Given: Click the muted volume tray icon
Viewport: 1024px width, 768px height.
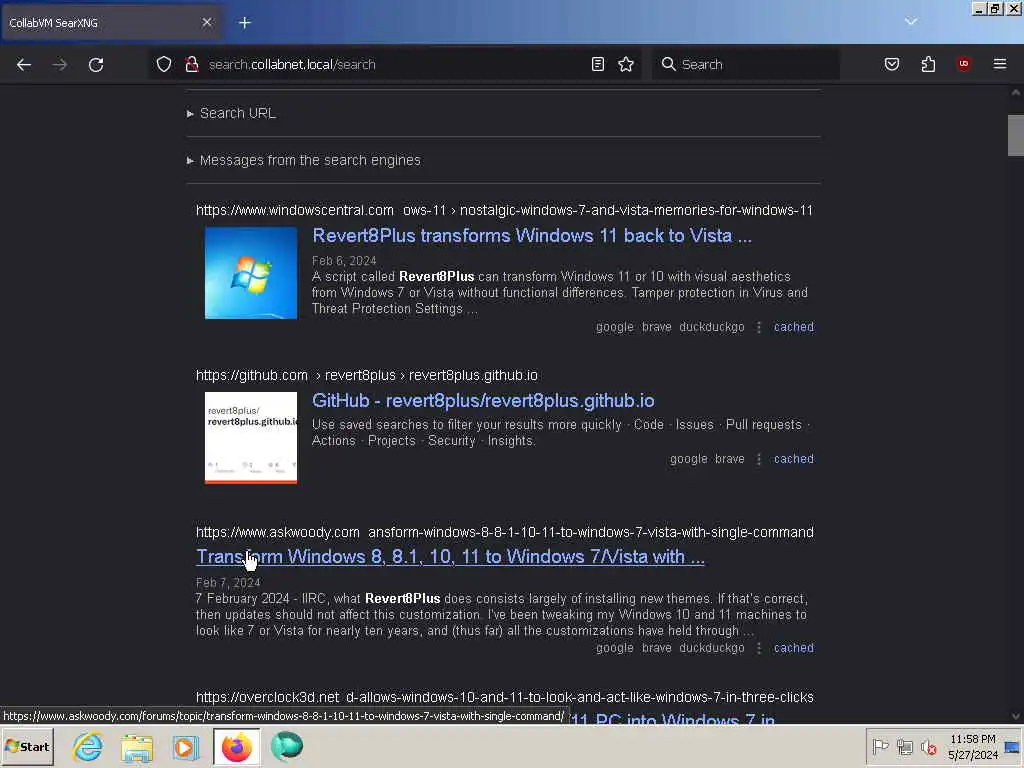Looking at the screenshot, I should point(928,746).
